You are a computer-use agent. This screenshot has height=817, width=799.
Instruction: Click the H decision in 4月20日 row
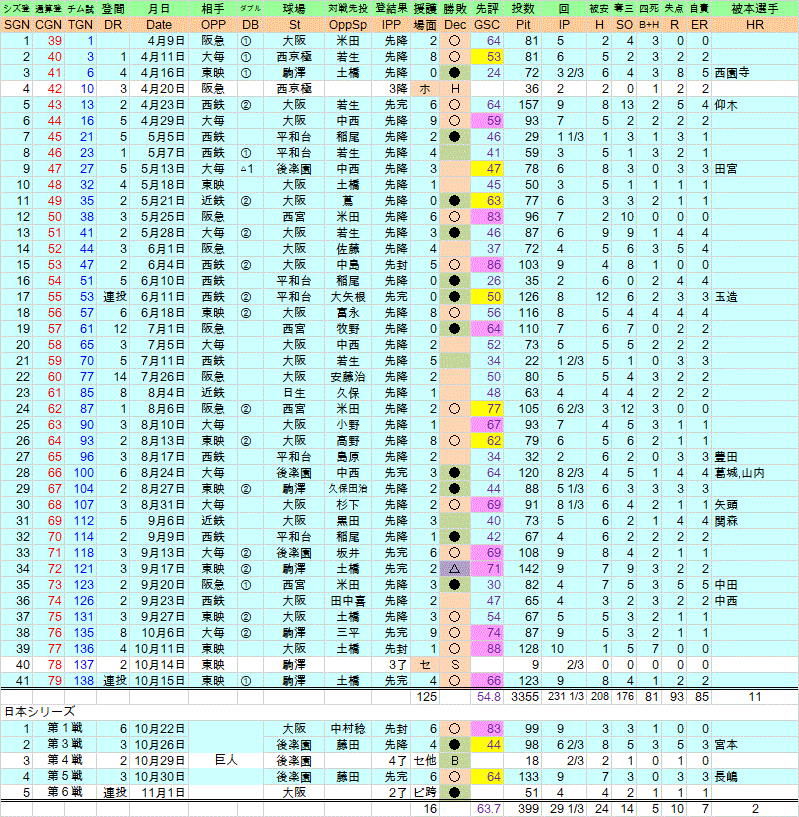(455, 89)
